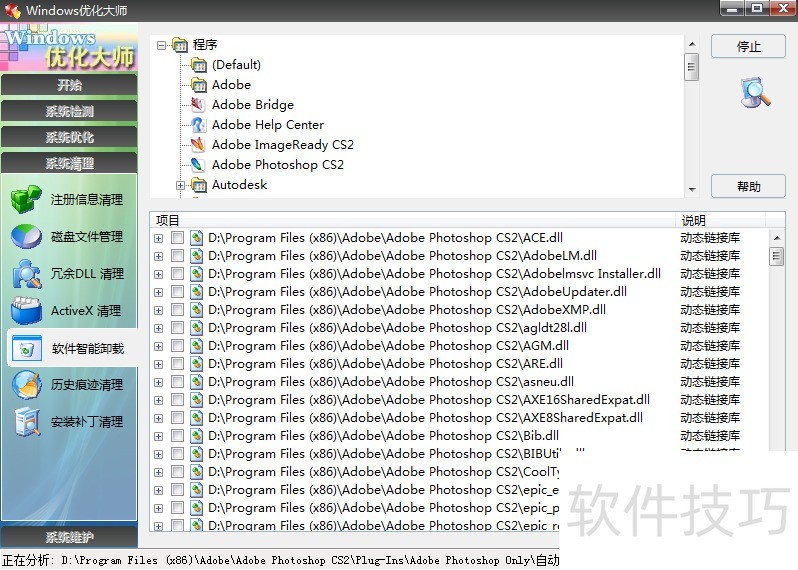Collapse the 程序 tree root
Image resolution: width=798 pixels, height=570 pixels.
[161, 45]
